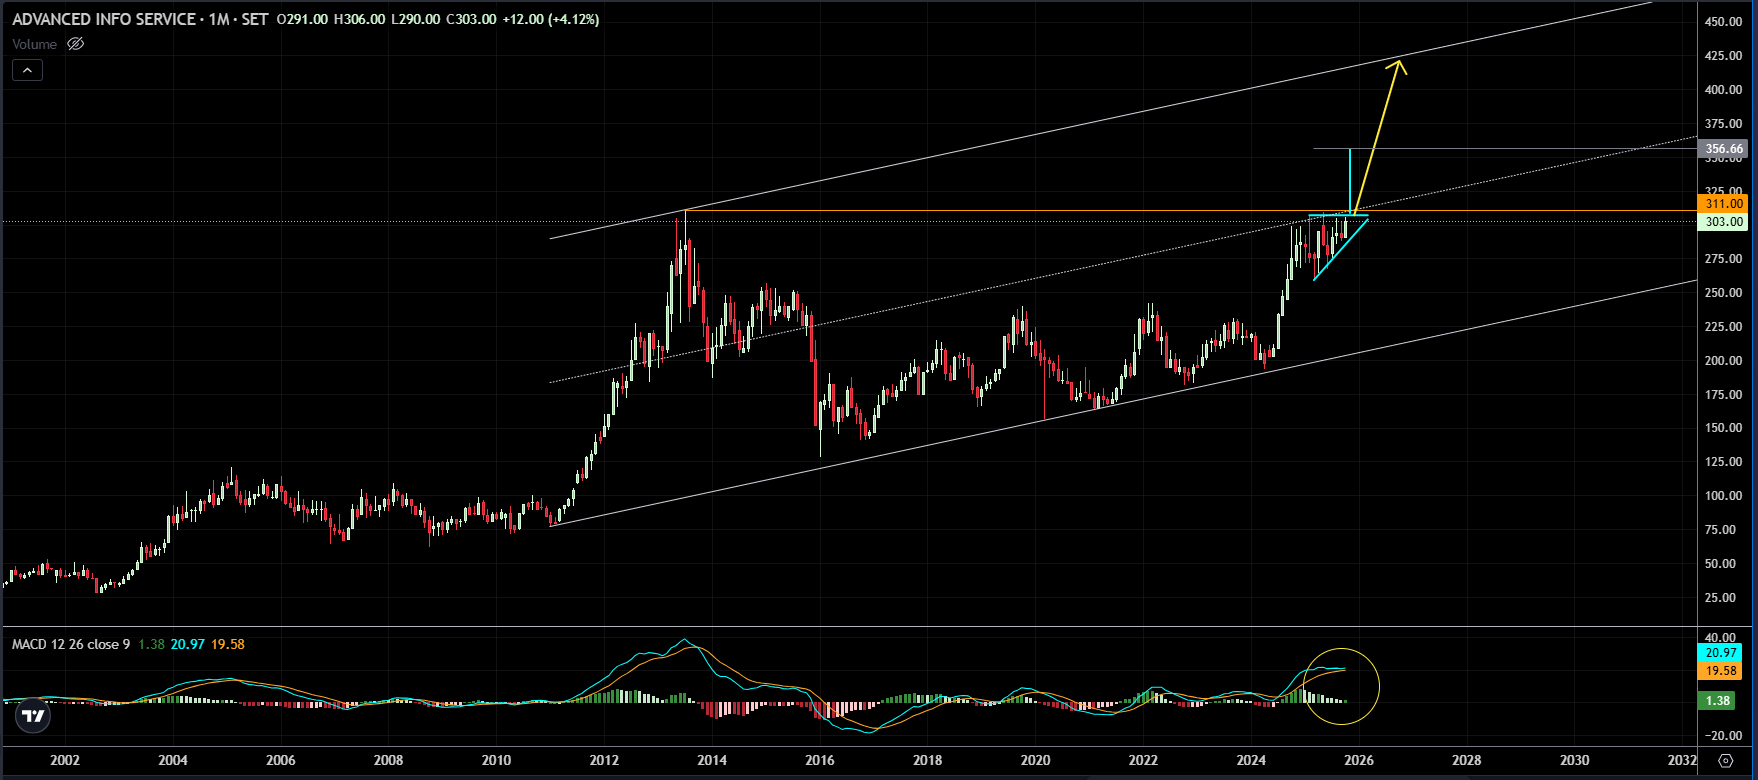Click the ADVANCED INFO SERVICE symbol title
The image size is (1758, 780).
point(104,19)
